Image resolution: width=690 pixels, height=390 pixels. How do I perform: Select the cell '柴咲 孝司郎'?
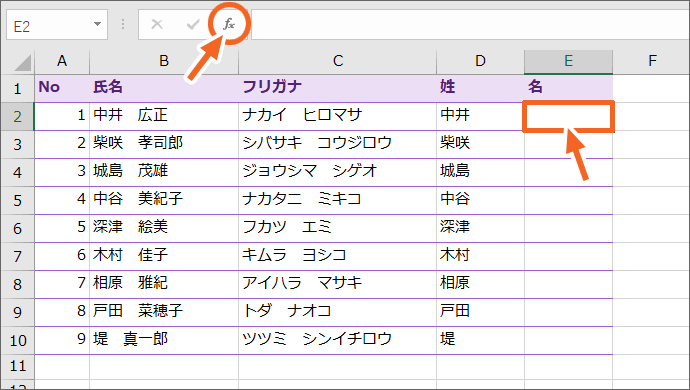point(164,144)
